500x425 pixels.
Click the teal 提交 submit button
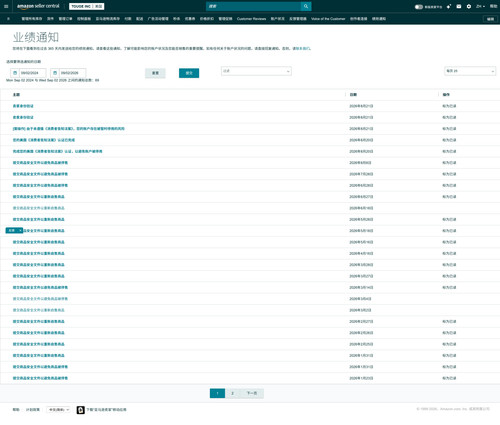[x=189, y=73]
